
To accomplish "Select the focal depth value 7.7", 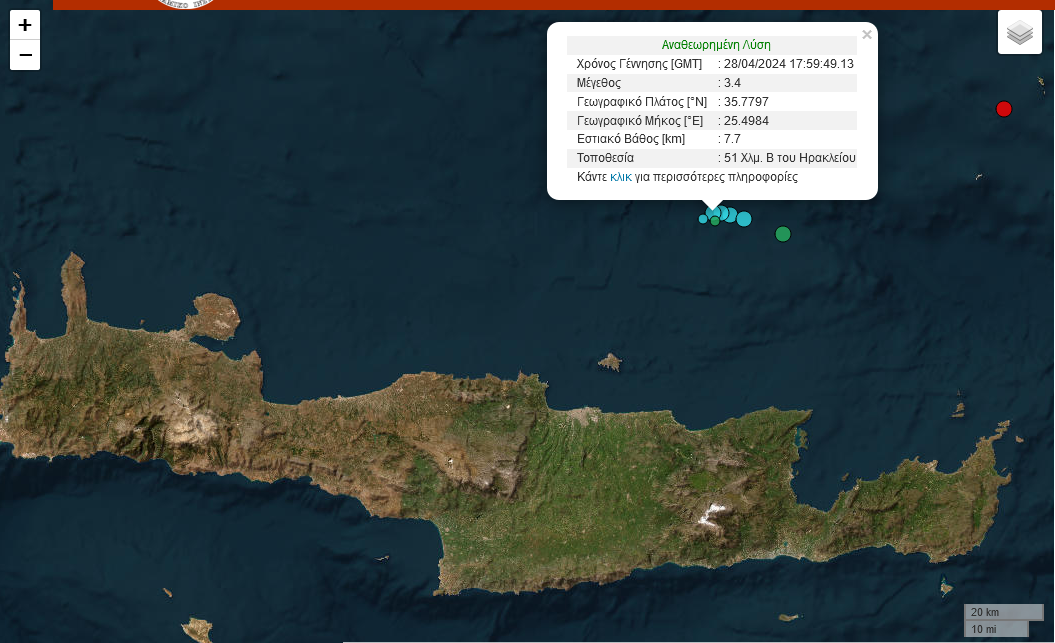I will click(x=732, y=139).
